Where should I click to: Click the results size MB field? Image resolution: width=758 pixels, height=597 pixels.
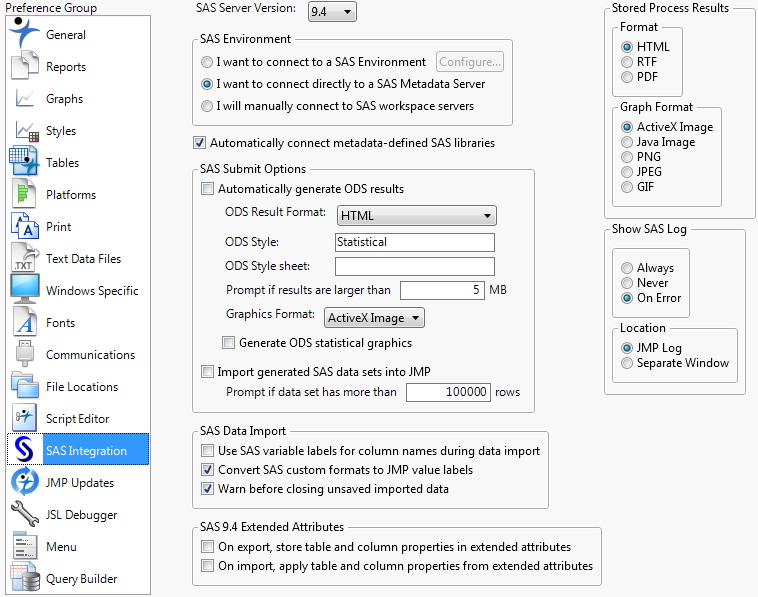tap(442, 290)
